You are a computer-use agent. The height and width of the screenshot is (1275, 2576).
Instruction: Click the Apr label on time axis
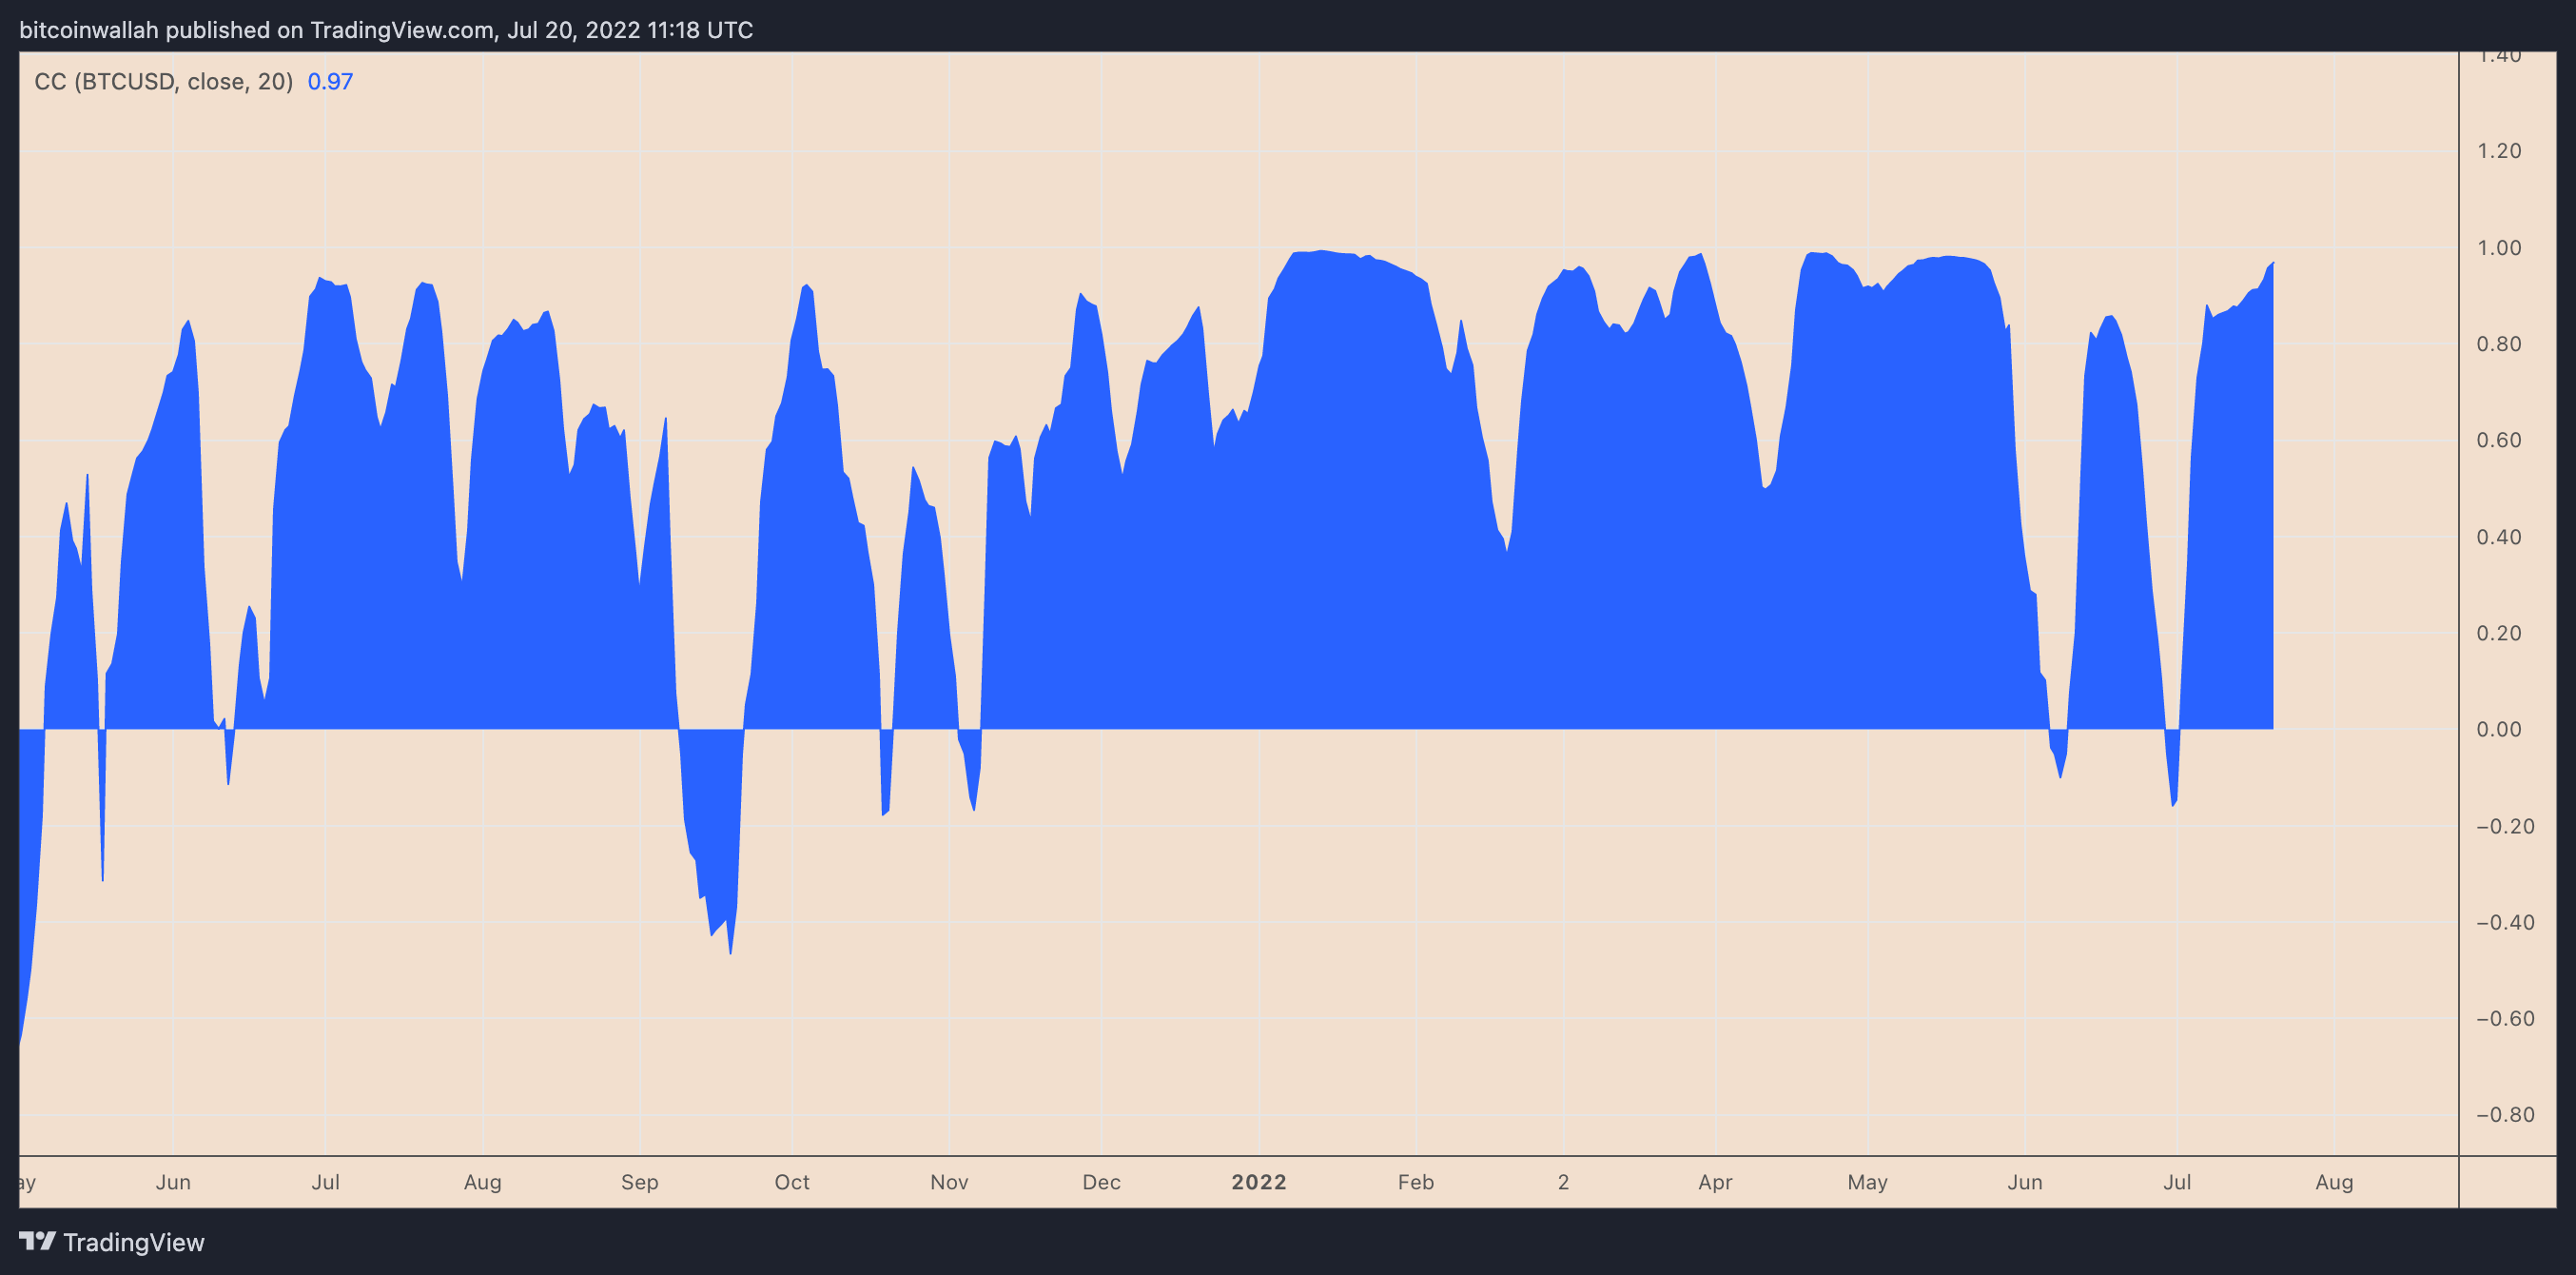(x=1714, y=1182)
